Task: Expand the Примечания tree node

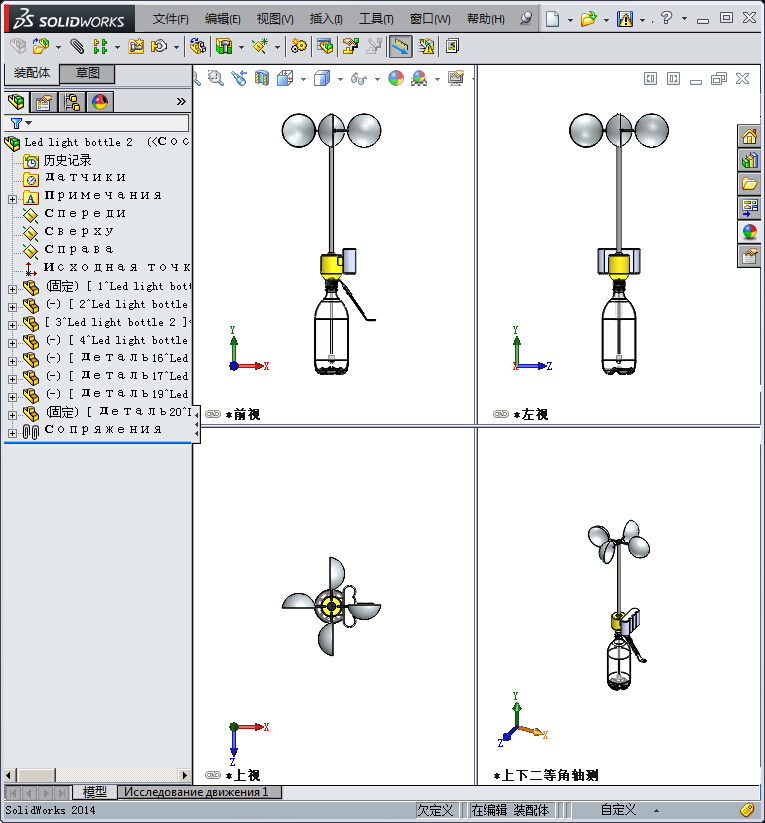Action: (12, 199)
